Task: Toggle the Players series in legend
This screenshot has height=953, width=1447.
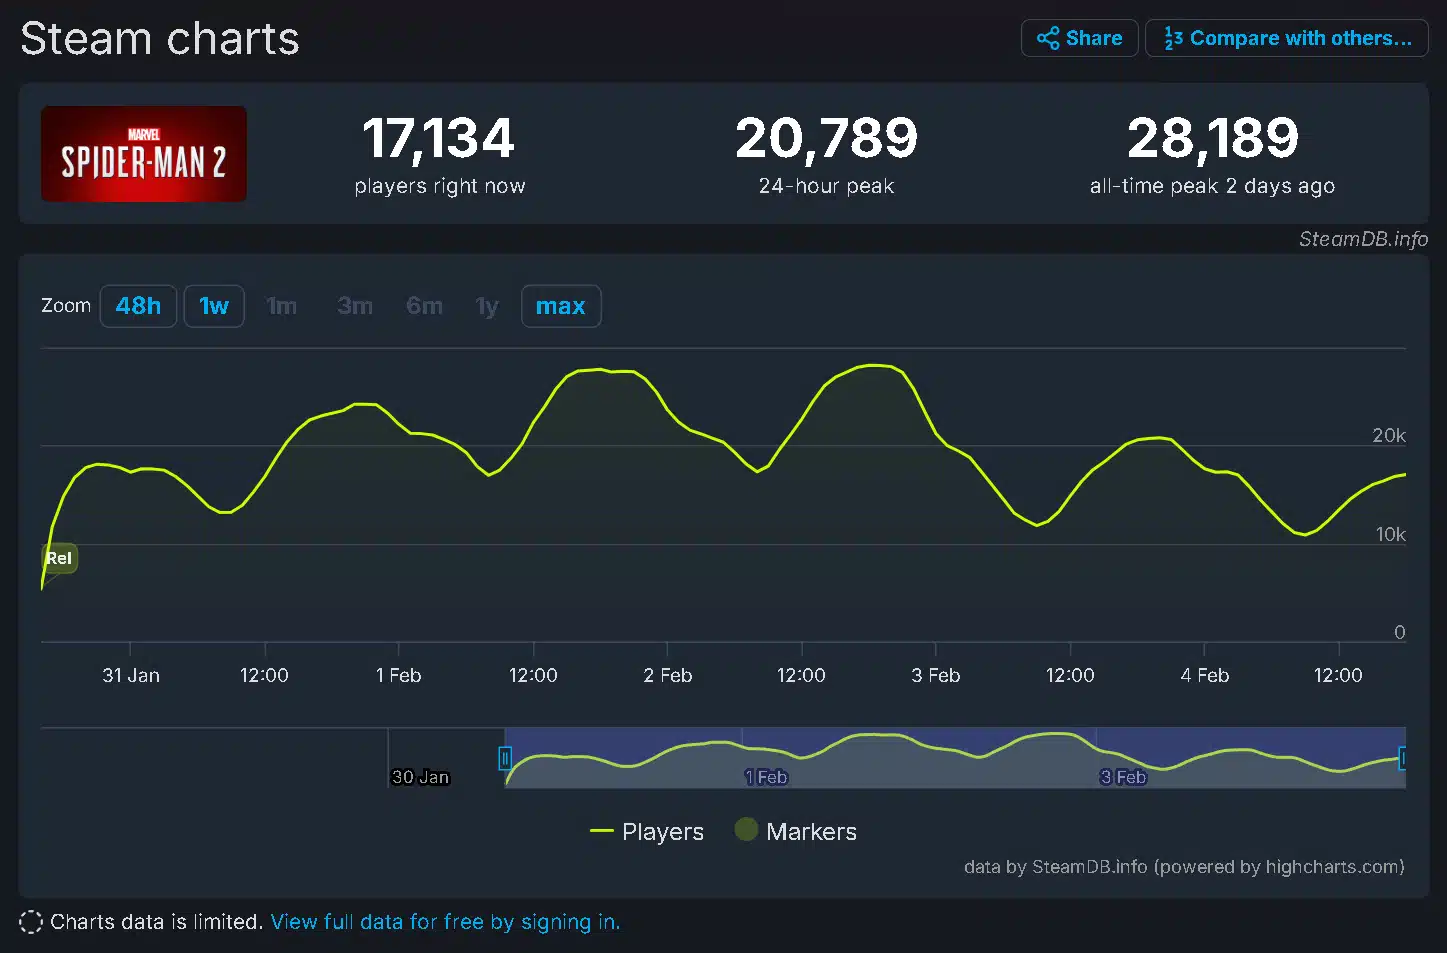Action: tap(647, 831)
